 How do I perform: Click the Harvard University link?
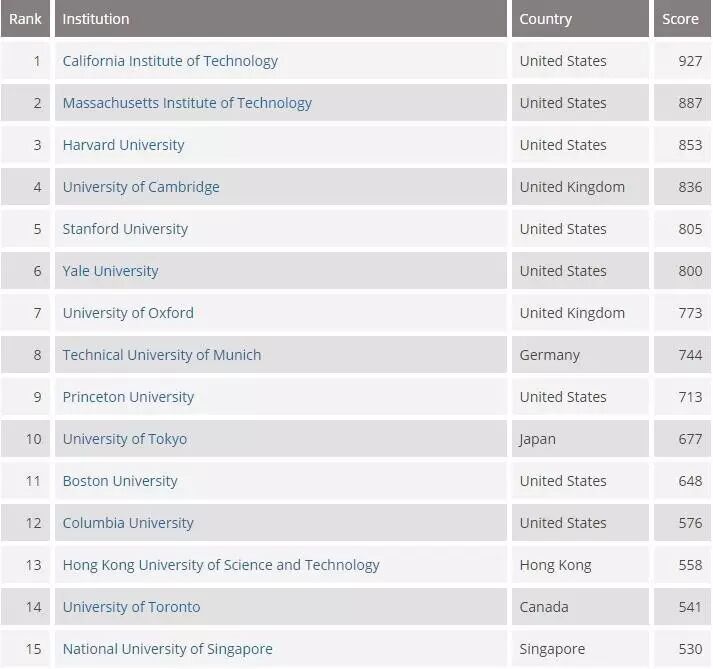(124, 145)
